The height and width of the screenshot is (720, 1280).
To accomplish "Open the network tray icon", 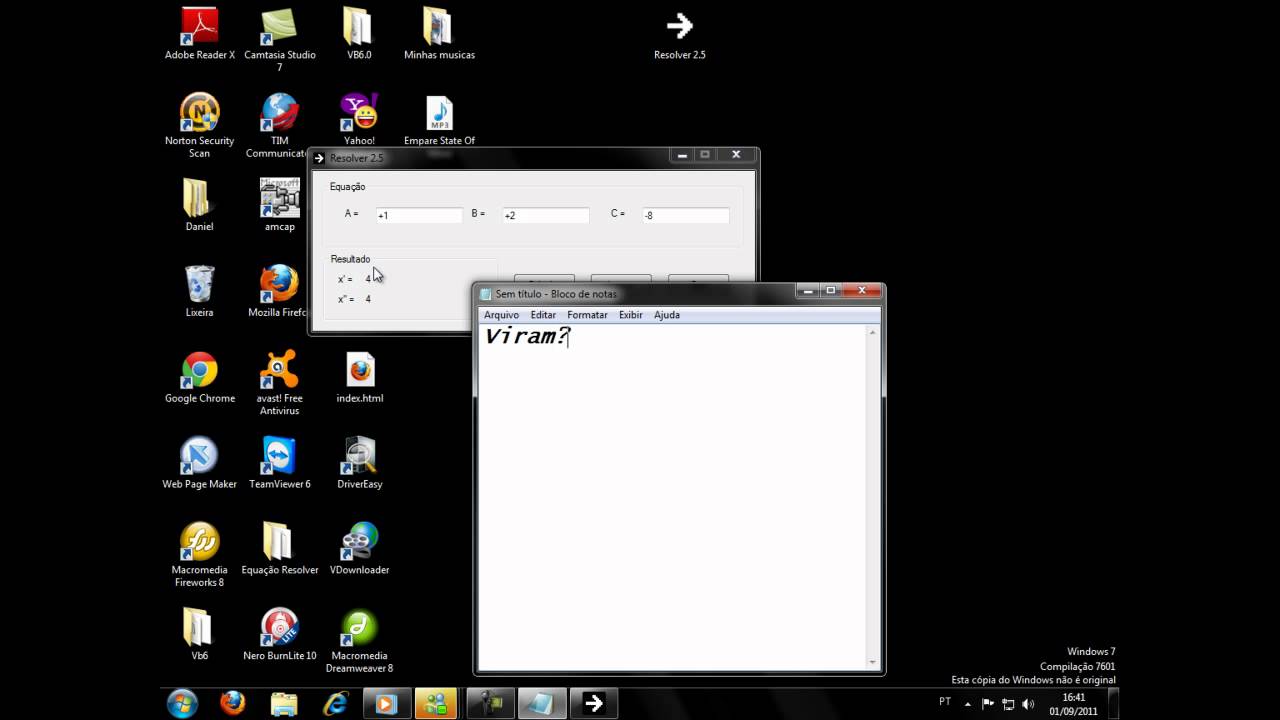I will click(x=1007, y=703).
